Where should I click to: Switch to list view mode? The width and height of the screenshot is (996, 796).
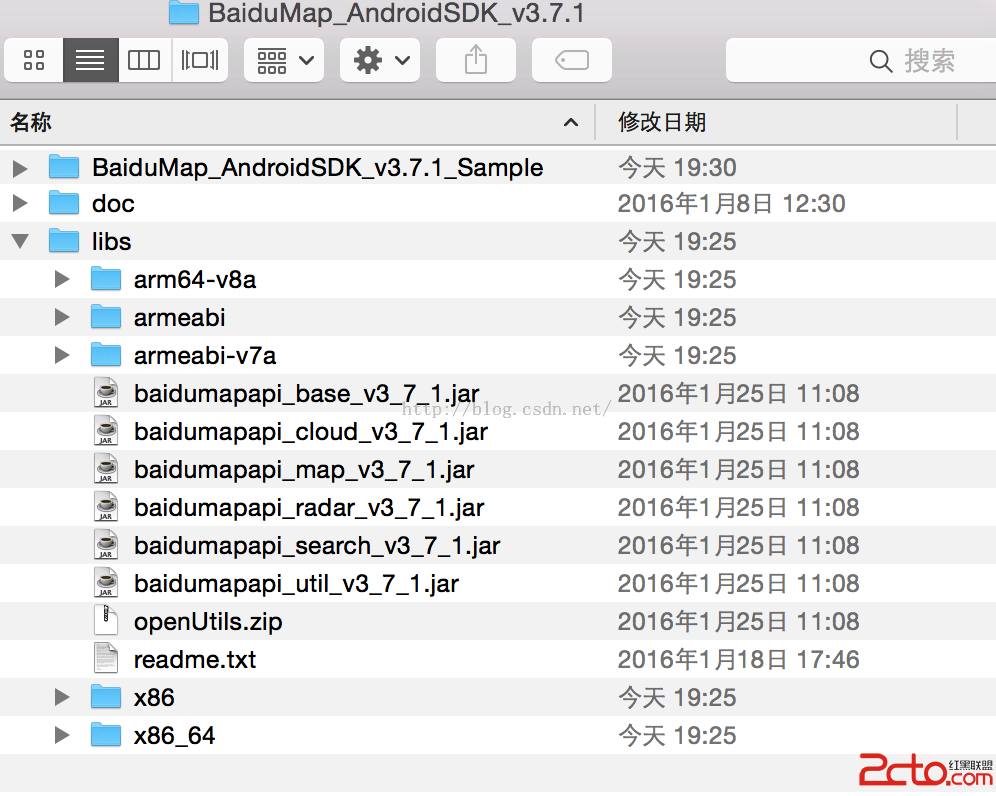click(x=90, y=60)
